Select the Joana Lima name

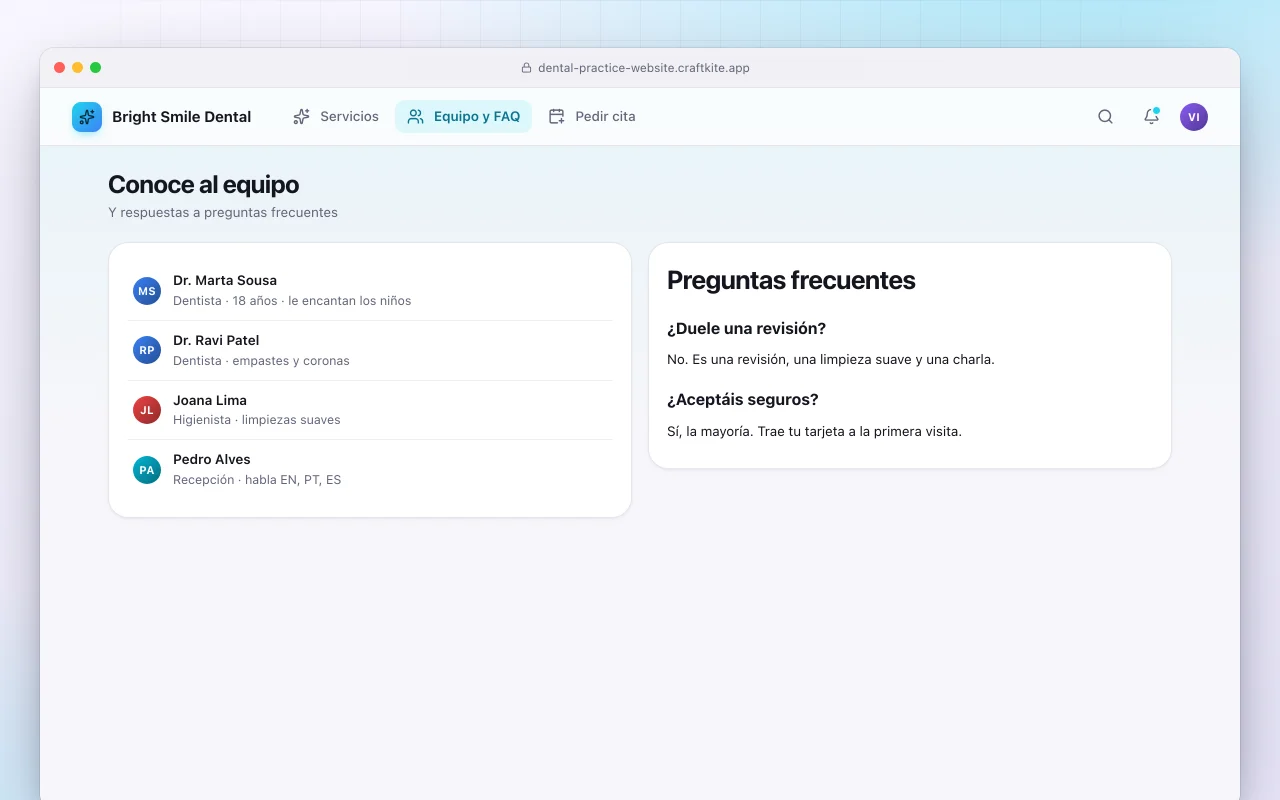click(x=210, y=400)
